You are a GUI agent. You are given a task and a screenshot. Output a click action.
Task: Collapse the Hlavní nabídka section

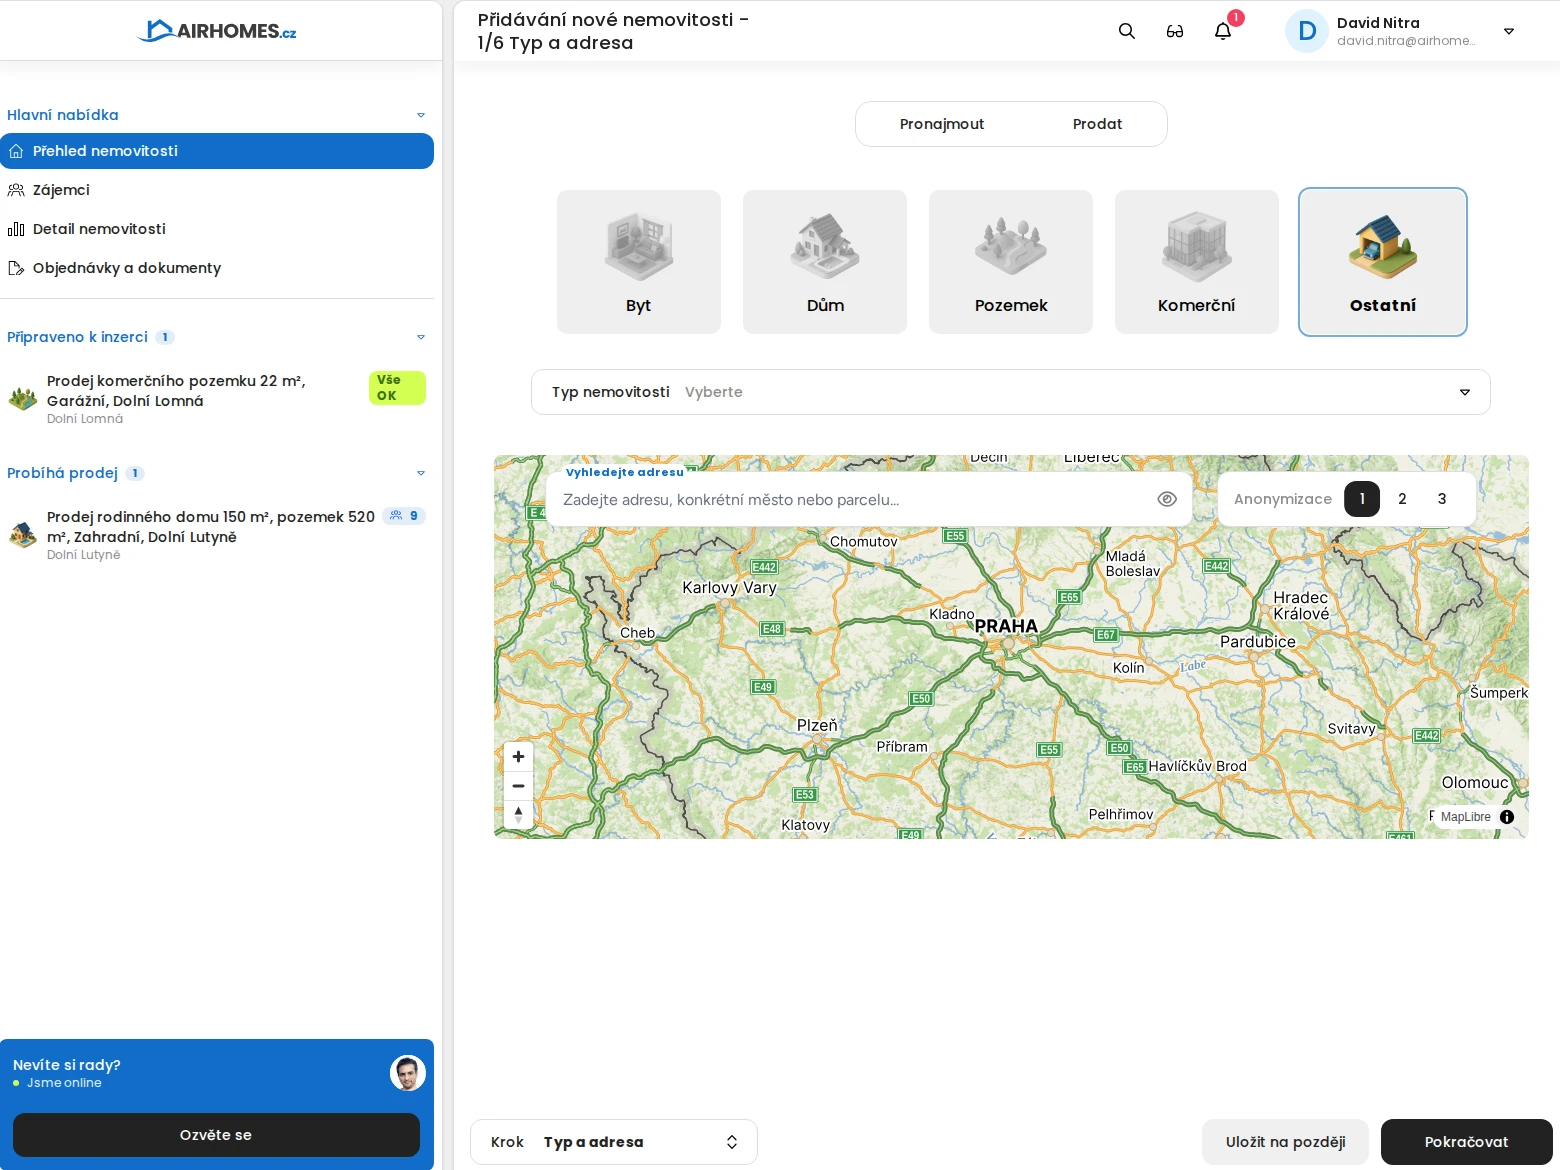[421, 115]
